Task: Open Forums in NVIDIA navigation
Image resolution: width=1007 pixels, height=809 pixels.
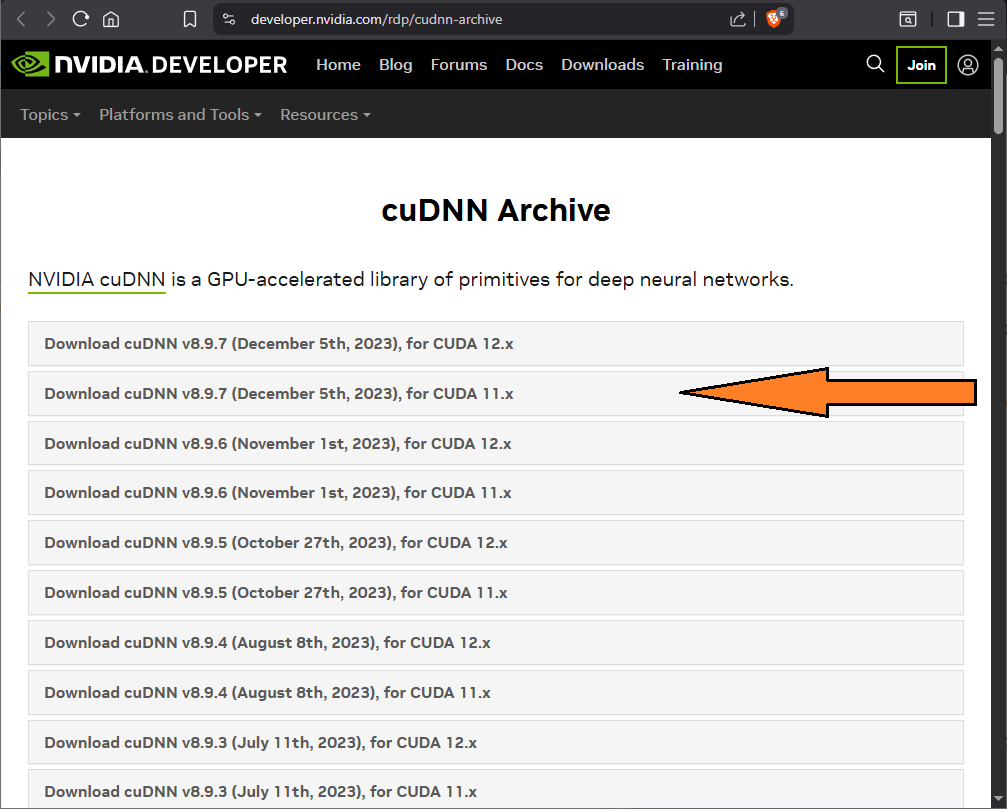Action: click(x=459, y=65)
